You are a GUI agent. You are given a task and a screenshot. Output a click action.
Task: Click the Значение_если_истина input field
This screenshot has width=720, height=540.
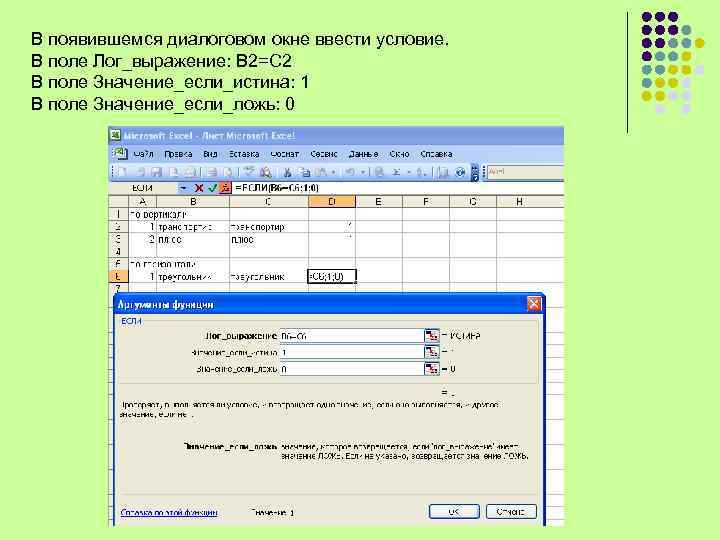pyautogui.click(x=351, y=353)
